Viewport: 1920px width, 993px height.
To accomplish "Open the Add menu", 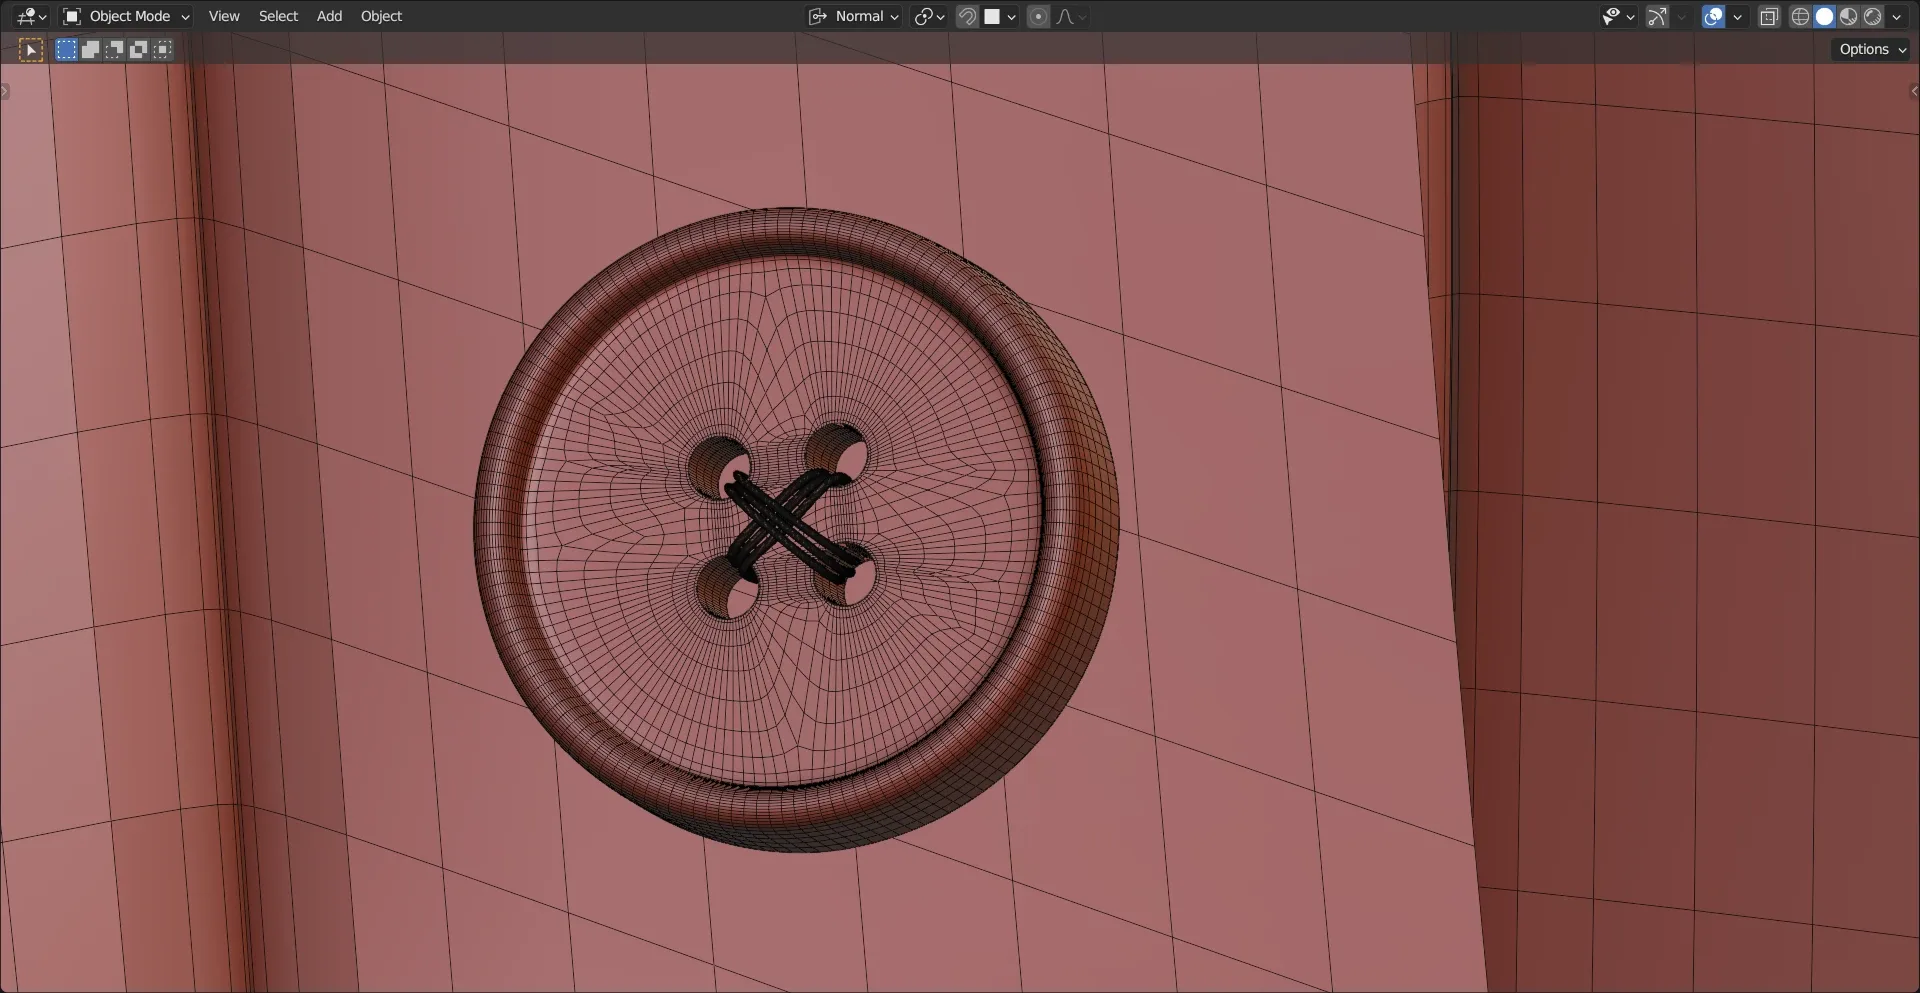I will tap(329, 16).
